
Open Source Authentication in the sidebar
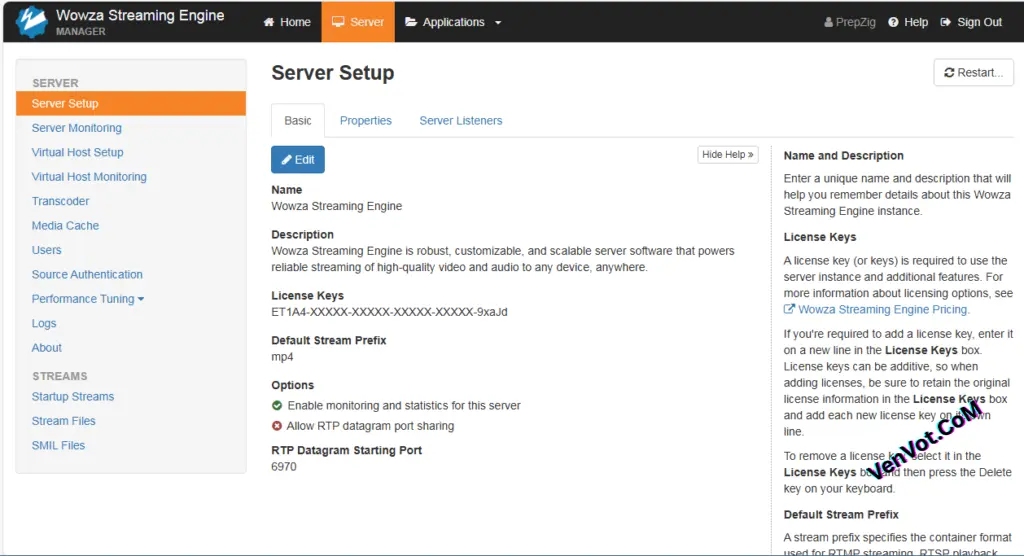(x=87, y=274)
